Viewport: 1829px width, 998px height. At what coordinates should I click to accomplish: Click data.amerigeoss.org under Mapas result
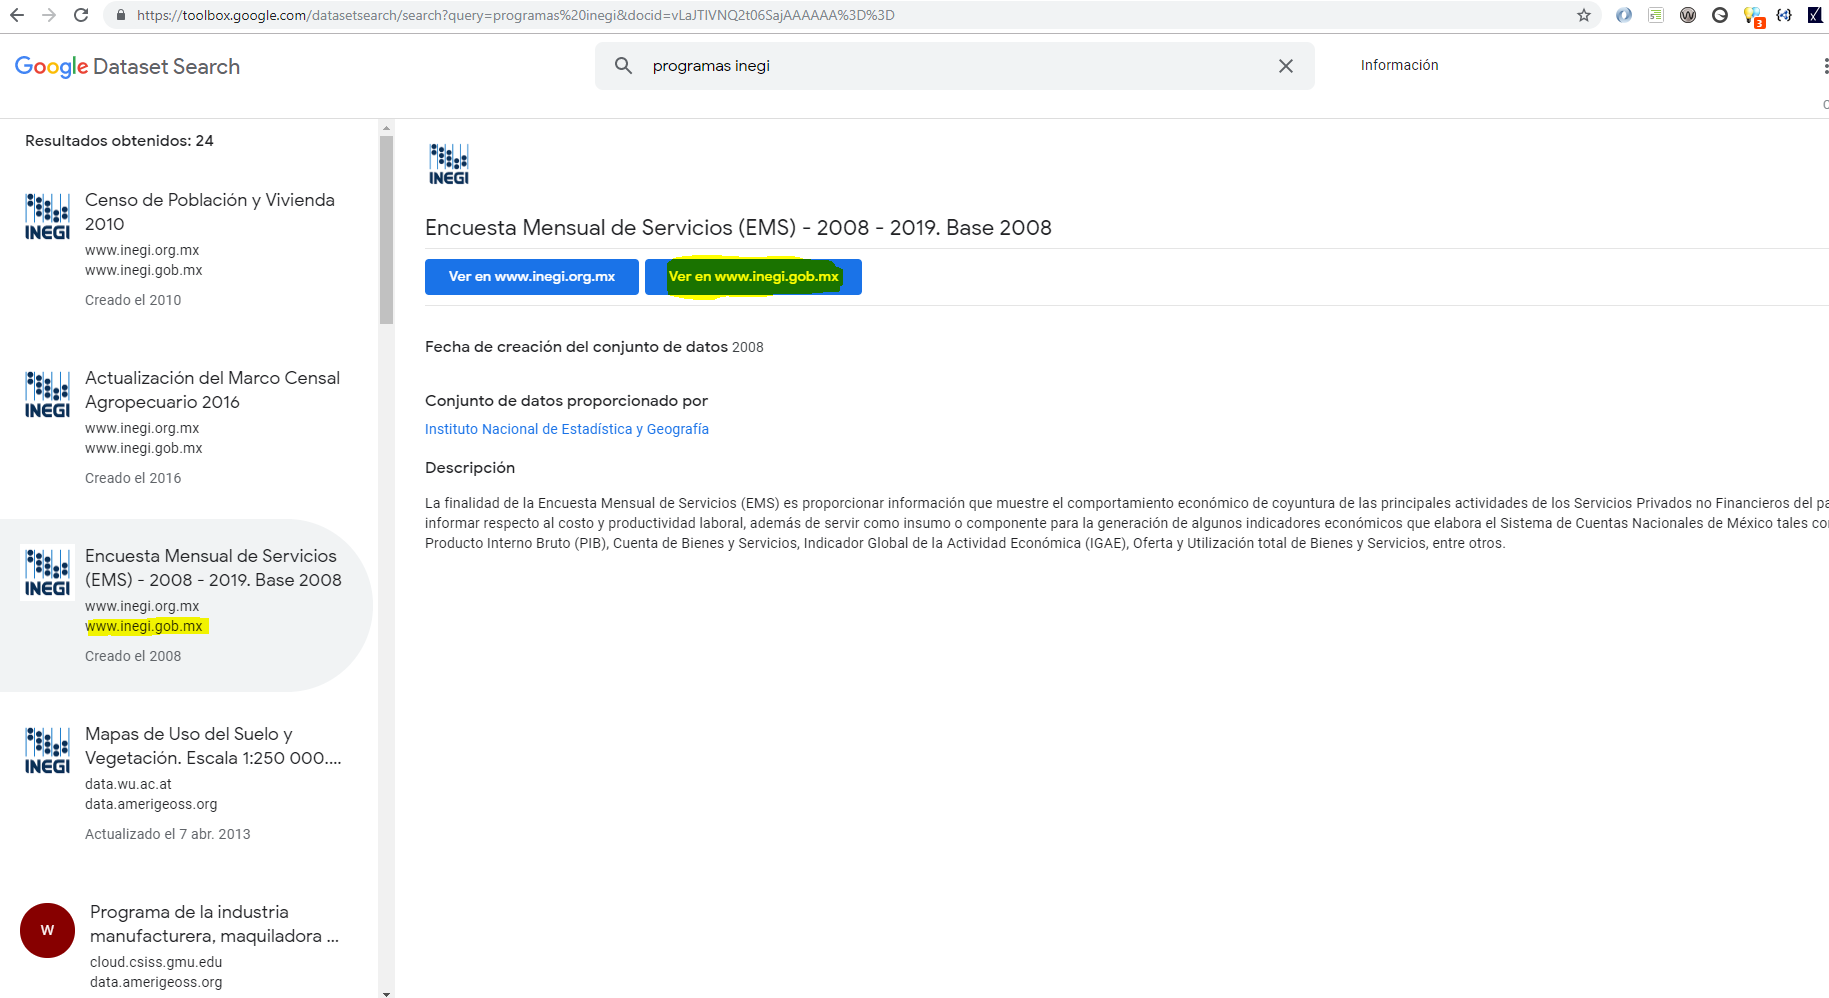click(151, 804)
